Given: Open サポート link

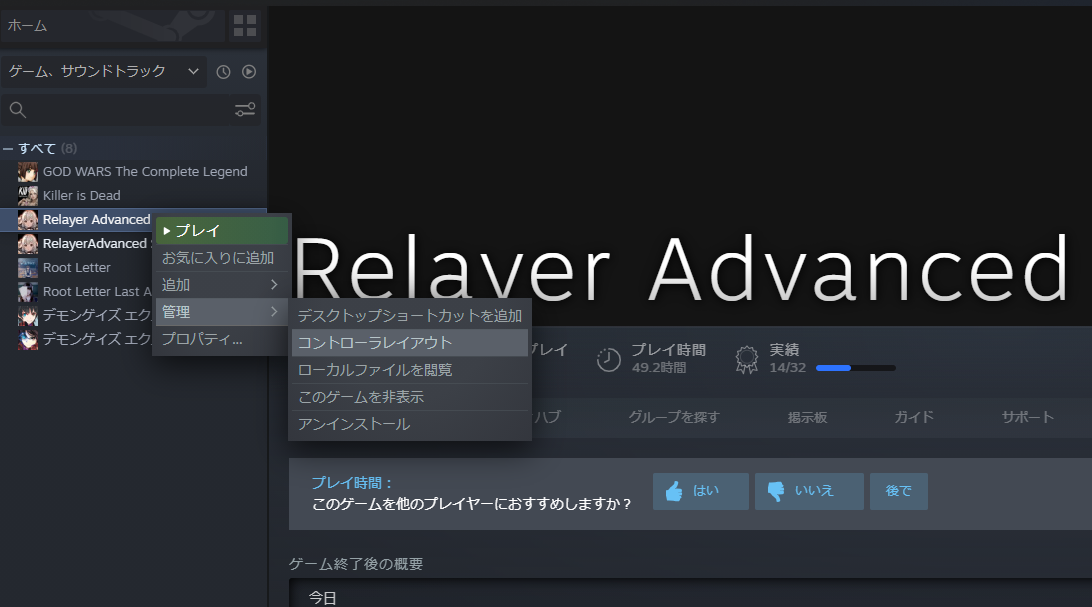Looking at the screenshot, I should pyautogui.click(x=1028, y=417).
